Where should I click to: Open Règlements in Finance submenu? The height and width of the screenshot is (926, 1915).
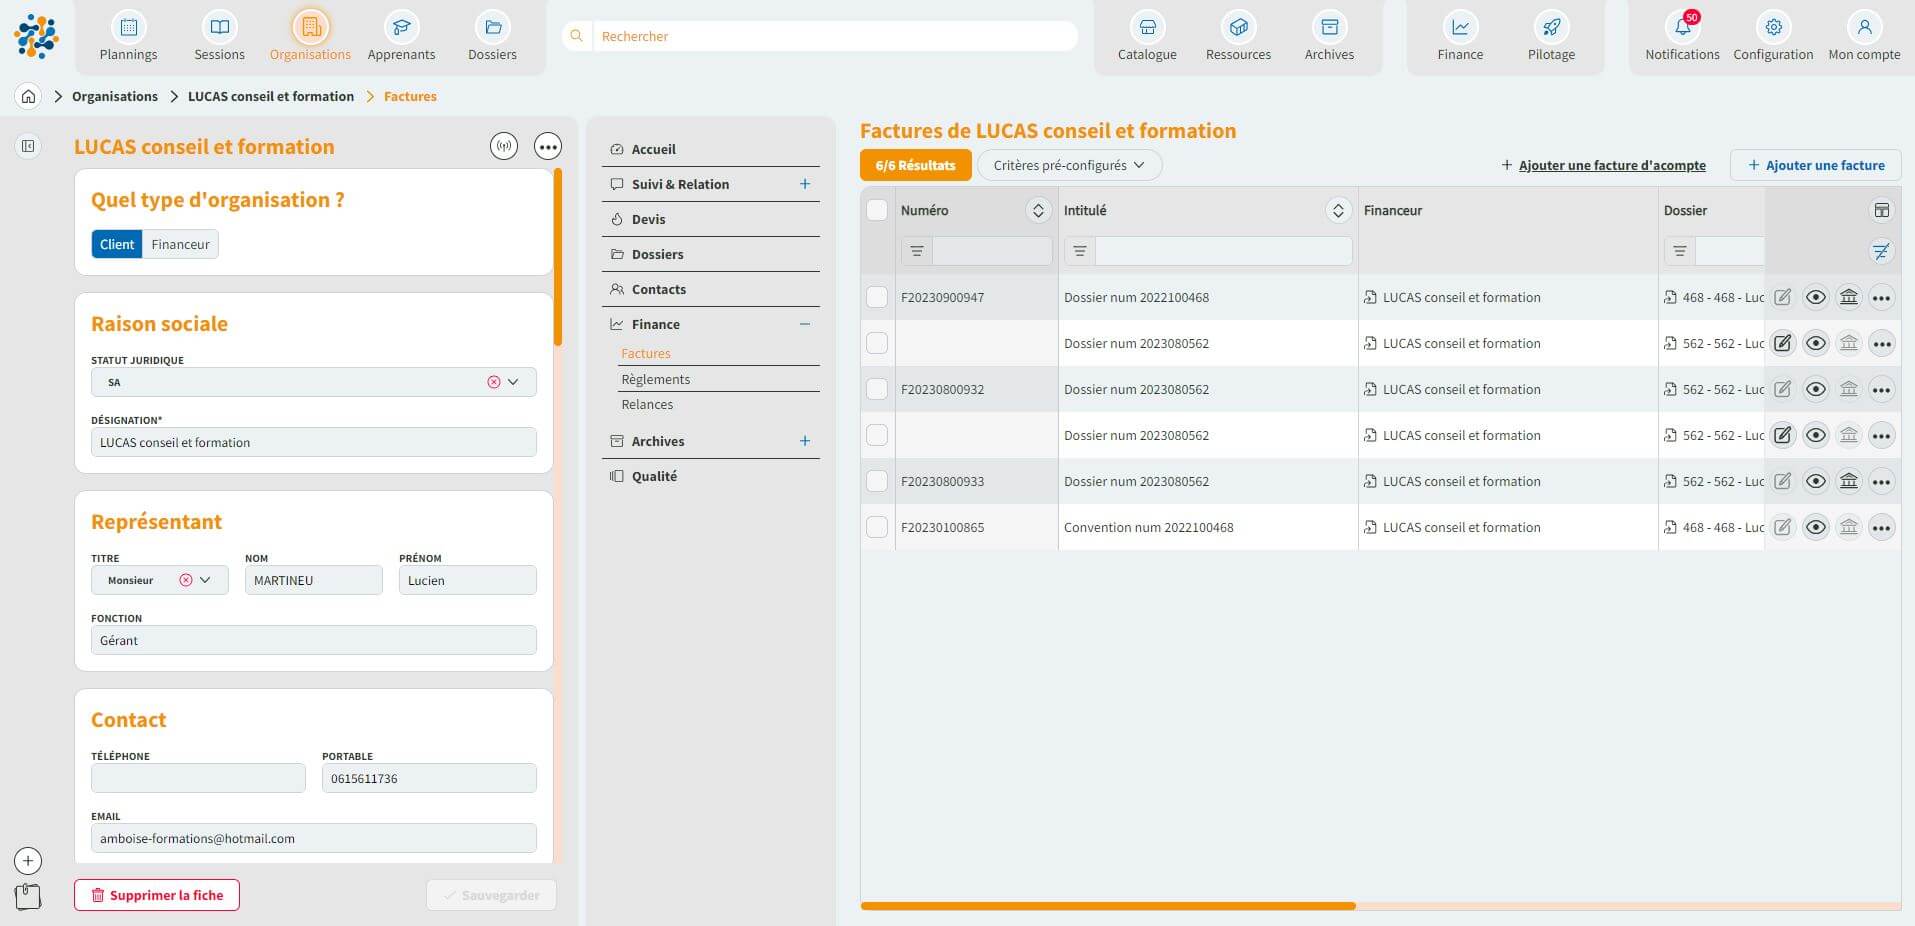[x=655, y=380]
